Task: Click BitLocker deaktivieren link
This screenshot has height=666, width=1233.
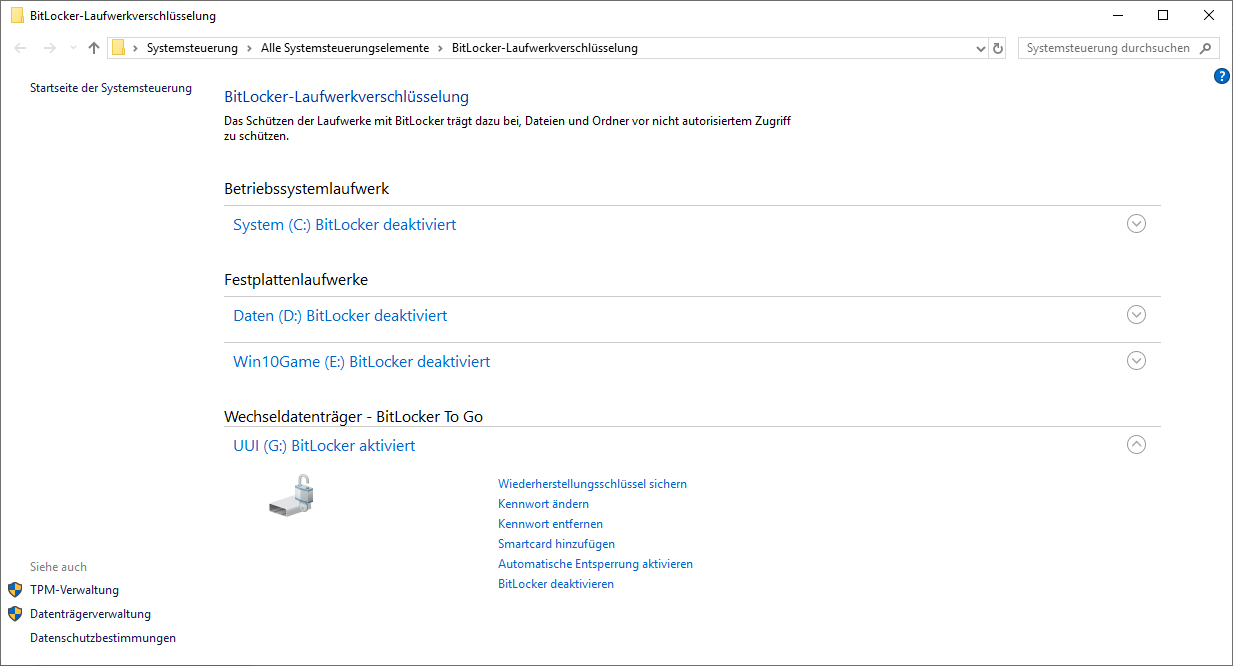Action: click(556, 584)
